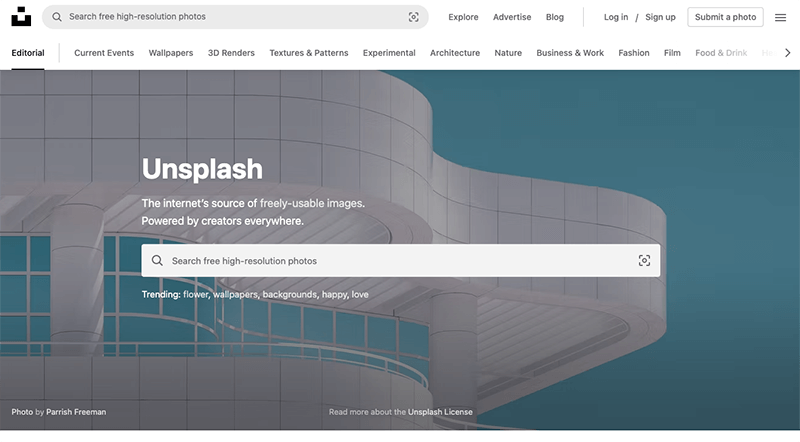Click the magnifier icon in top search bar
Image resolution: width=800 pixels, height=442 pixels.
[57, 17]
